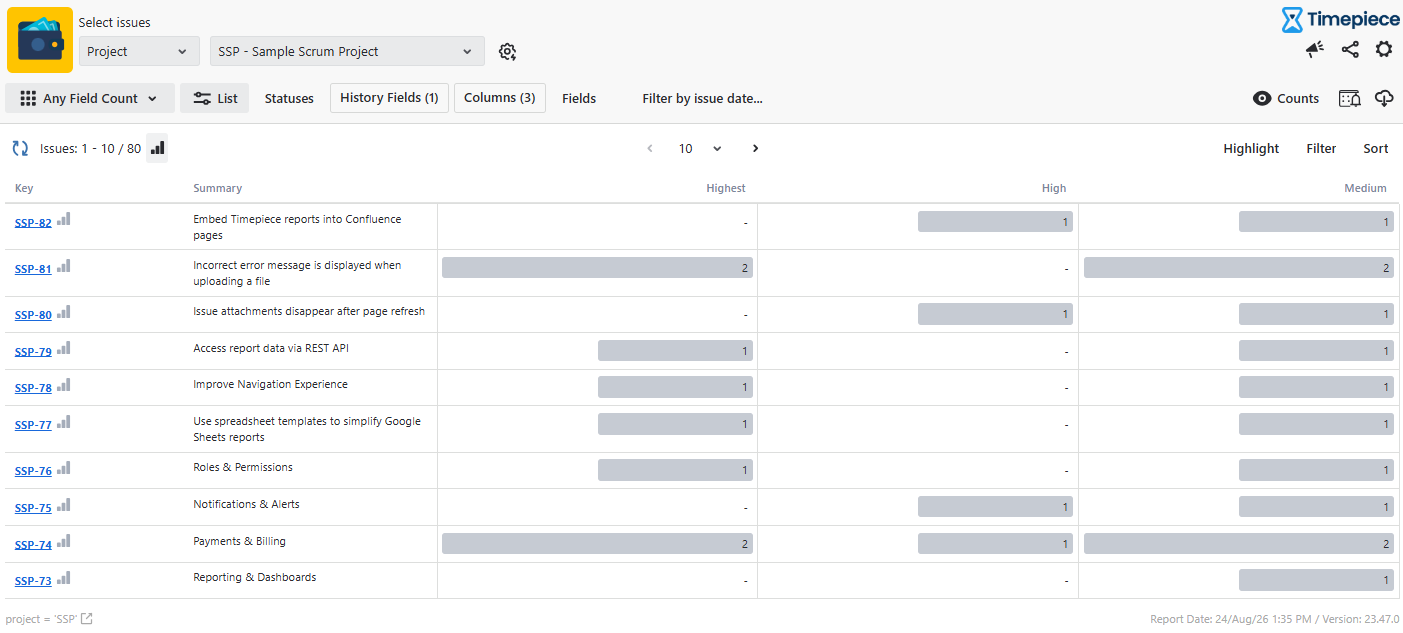Click the Report Date version text
1403x633 pixels.
1275,619
